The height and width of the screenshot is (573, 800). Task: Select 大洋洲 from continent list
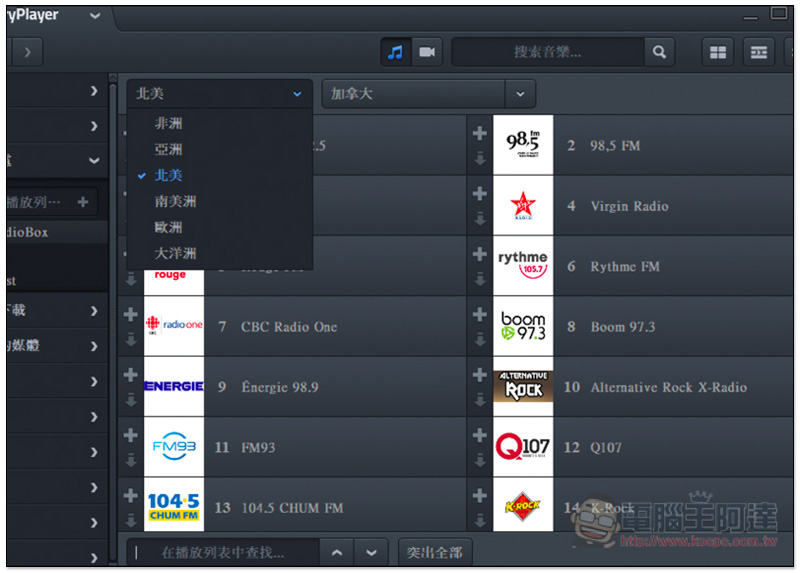point(175,253)
